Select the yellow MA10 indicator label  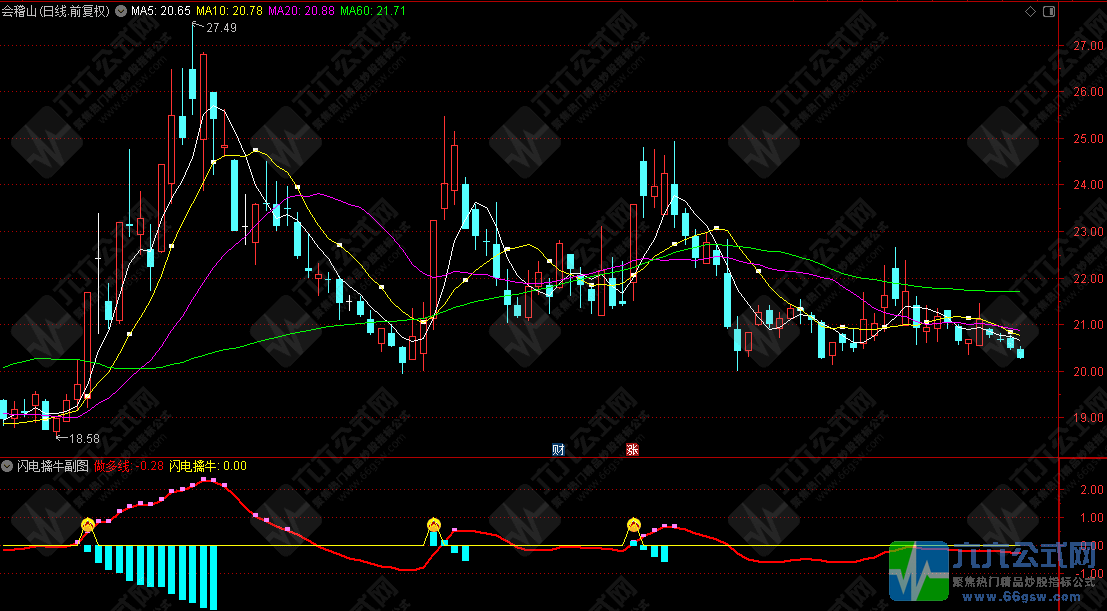229,10
